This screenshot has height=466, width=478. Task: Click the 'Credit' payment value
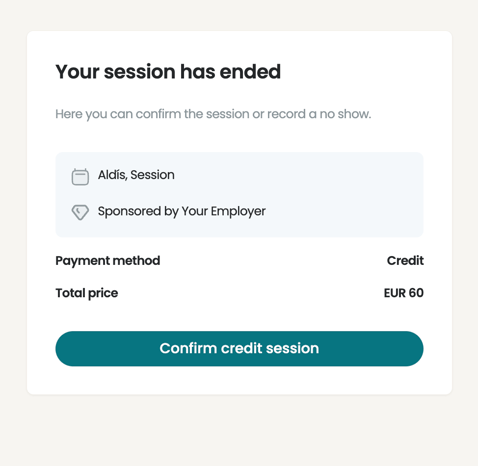(405, 260)
